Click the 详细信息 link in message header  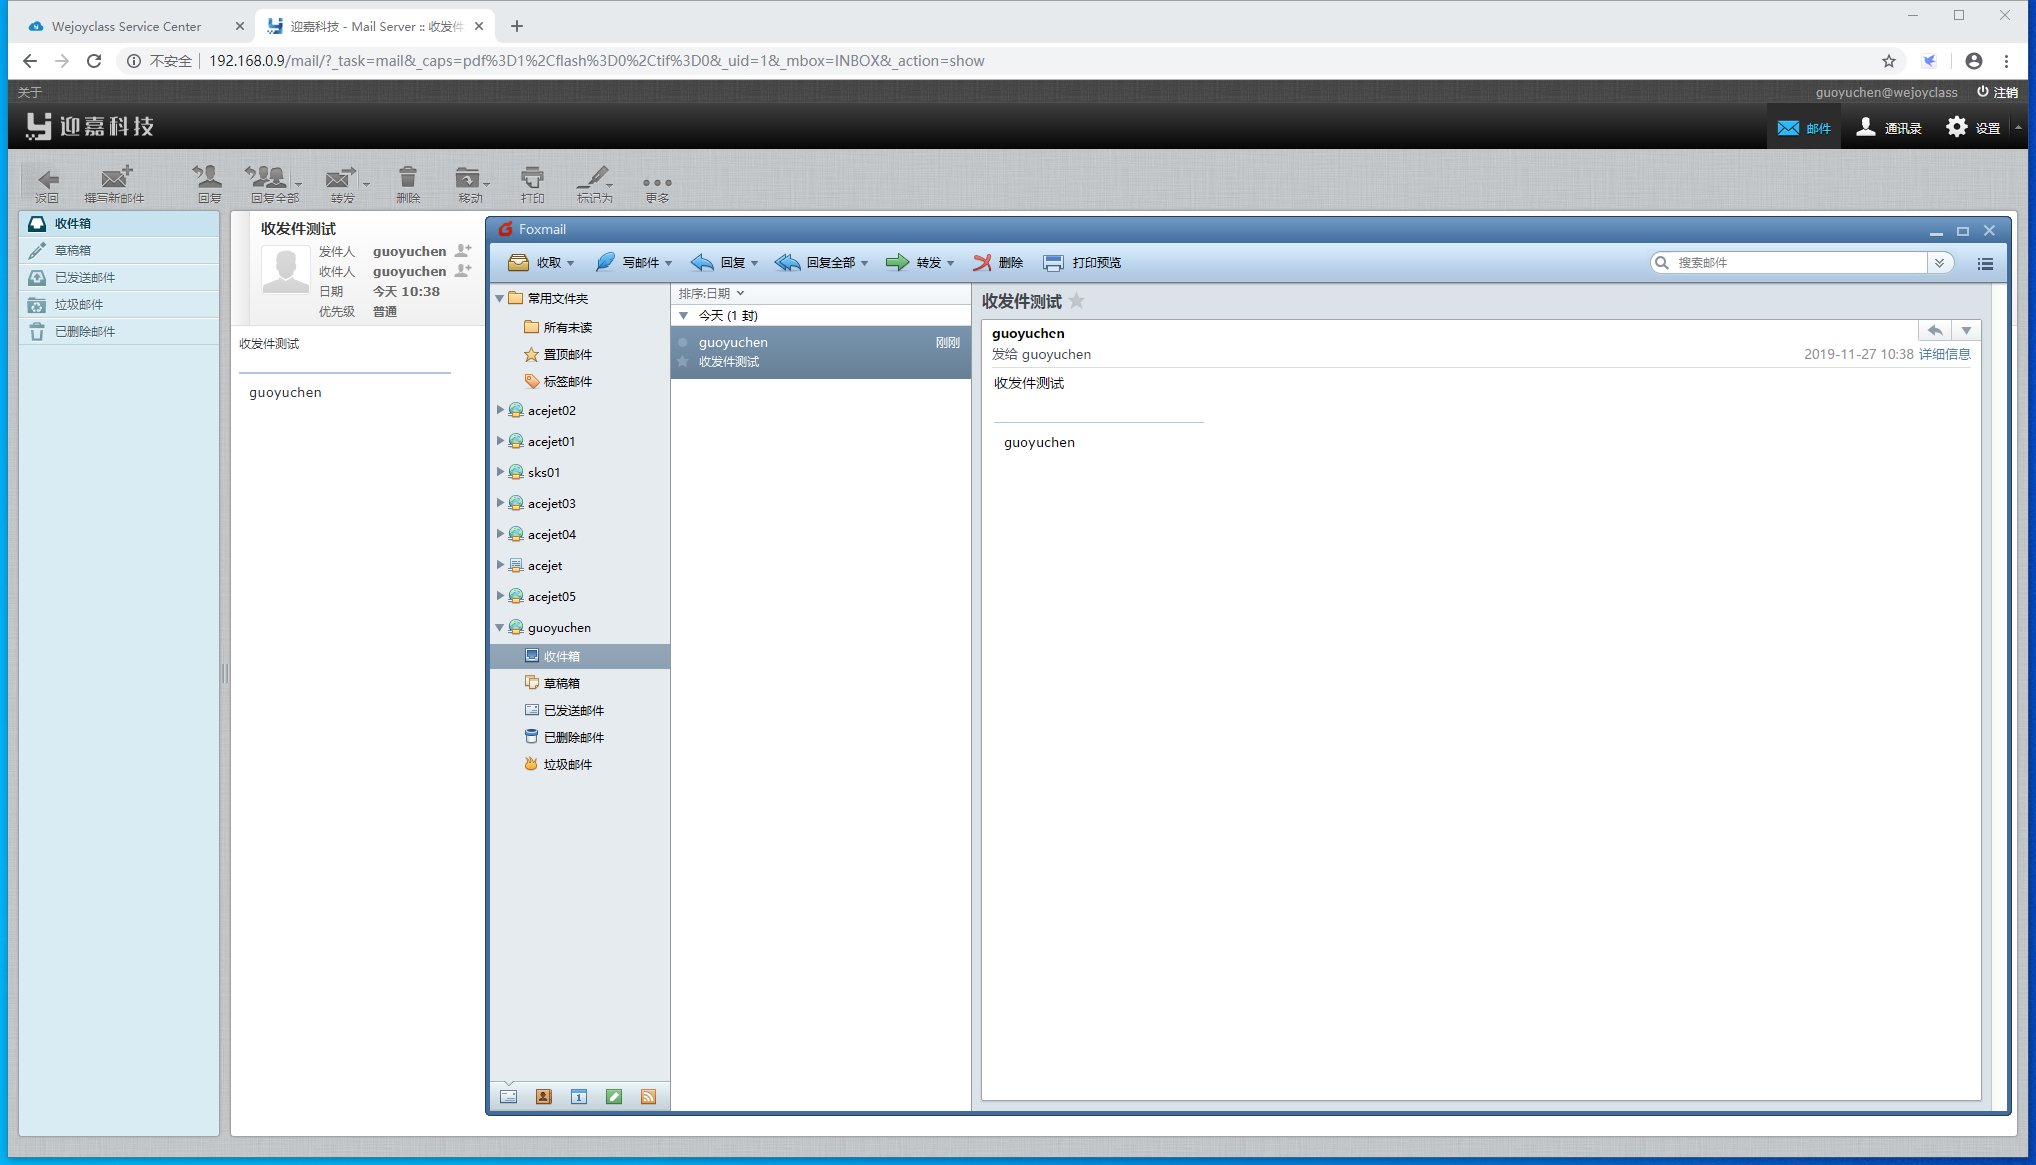(1944, 354)
